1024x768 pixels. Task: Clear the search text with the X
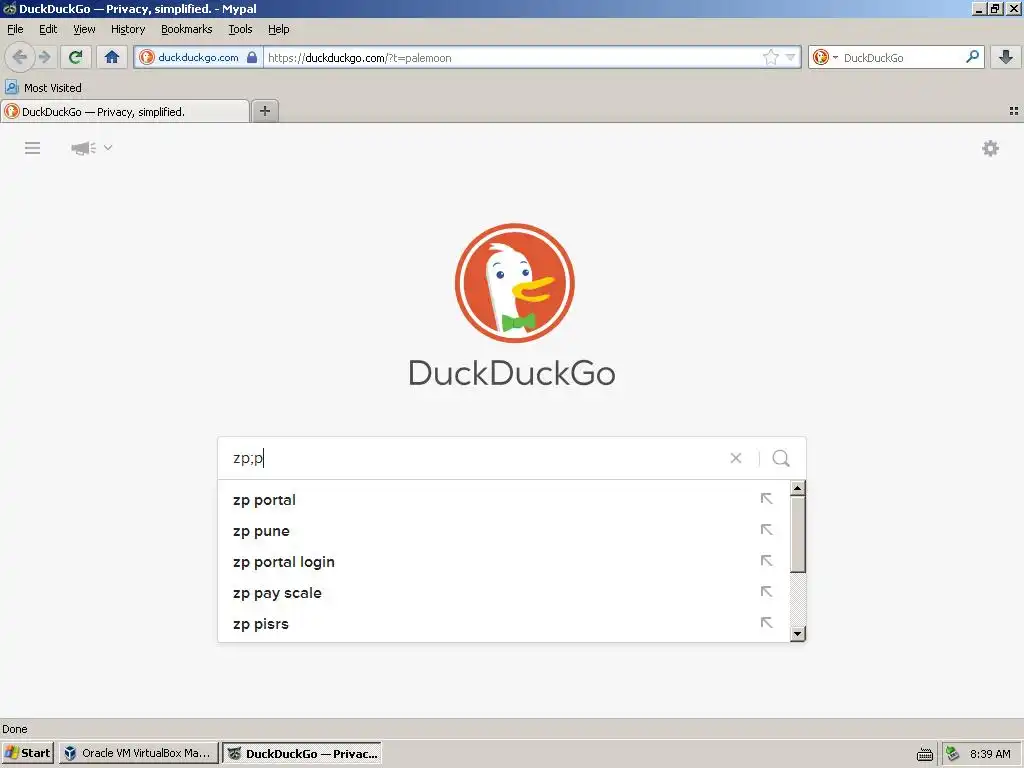click(736, 458)
